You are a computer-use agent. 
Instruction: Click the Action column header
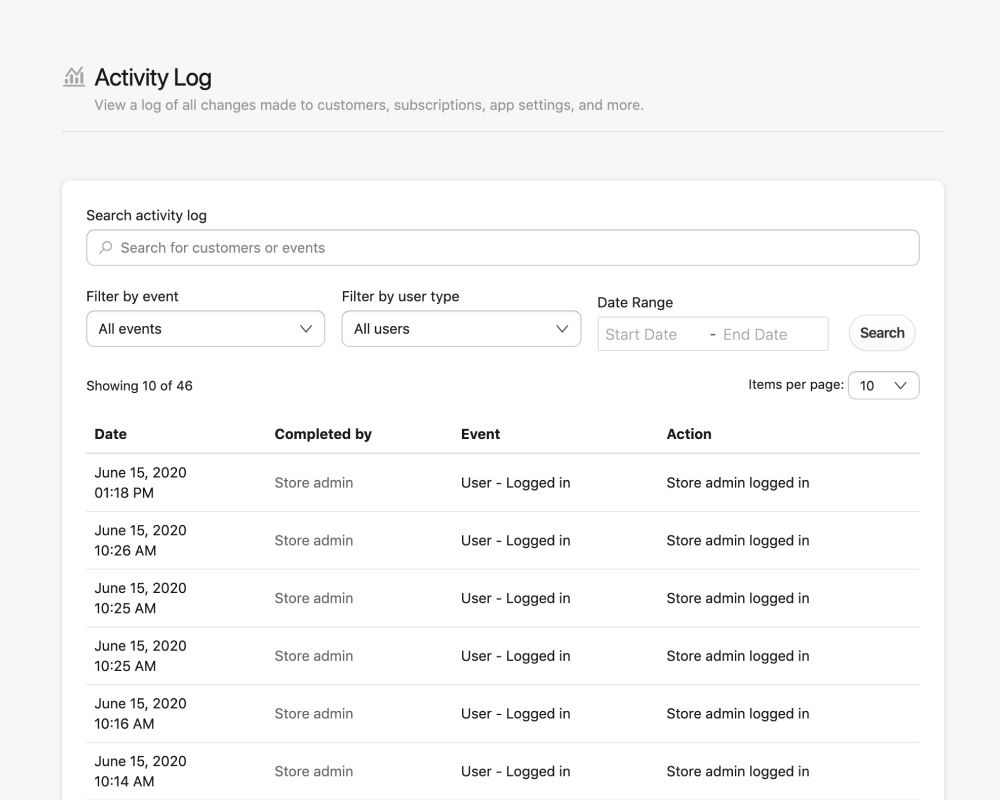689,434
